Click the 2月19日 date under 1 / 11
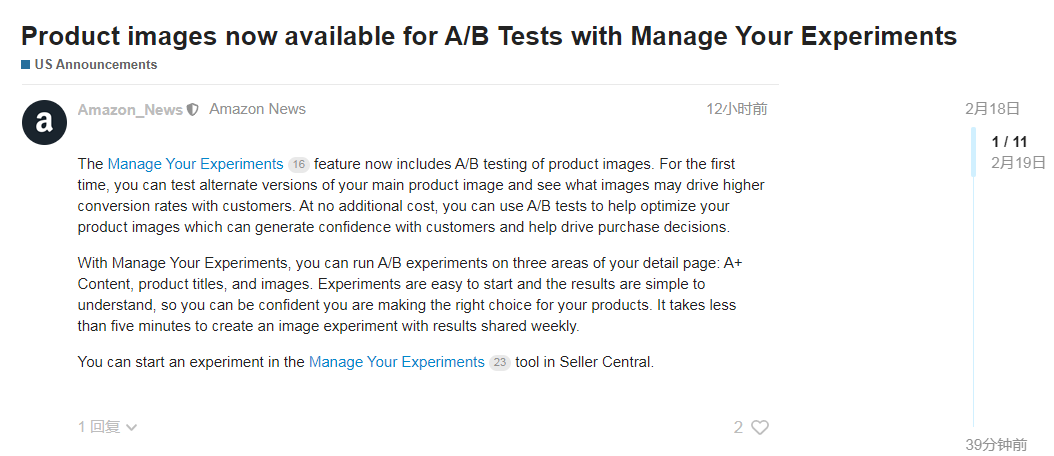Viewport: 1054px width, 456px height. pyautogui.click(x=1018, y=162)
